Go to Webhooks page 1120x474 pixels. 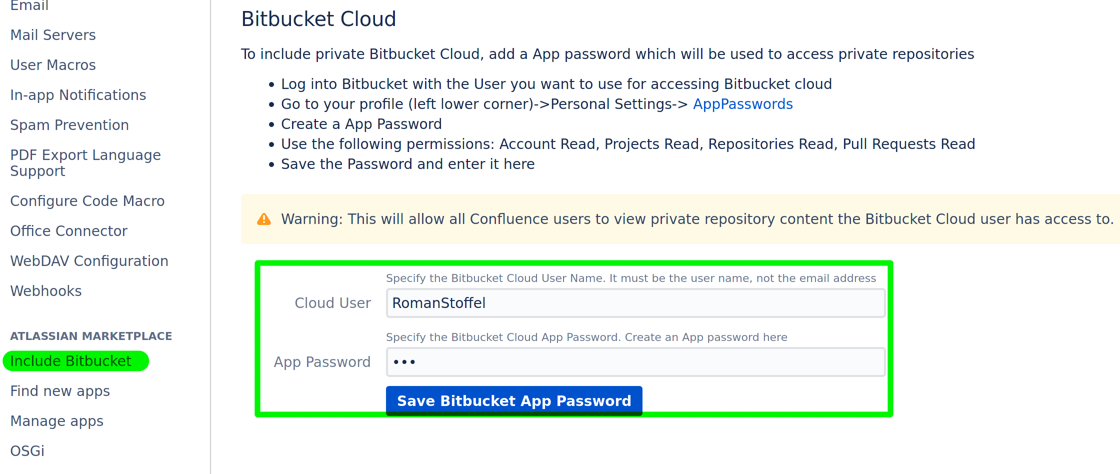[46, 291]
